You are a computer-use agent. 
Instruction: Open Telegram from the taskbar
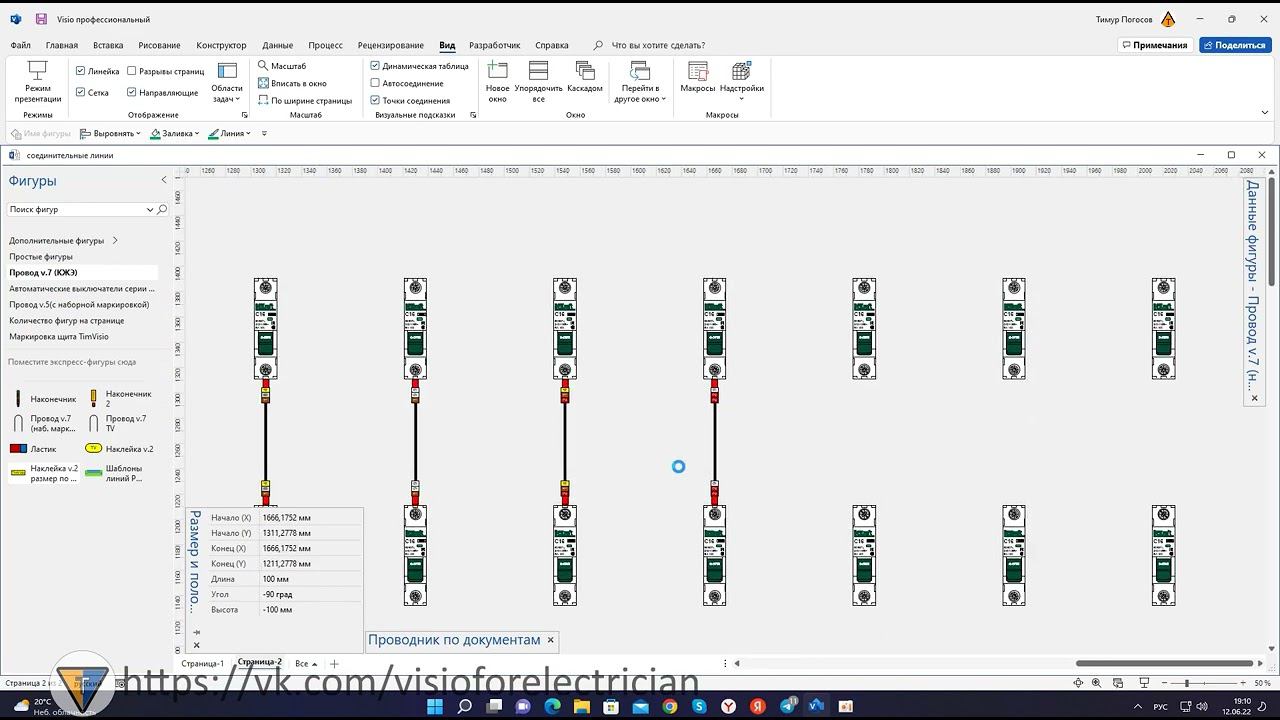coord(787,706)
